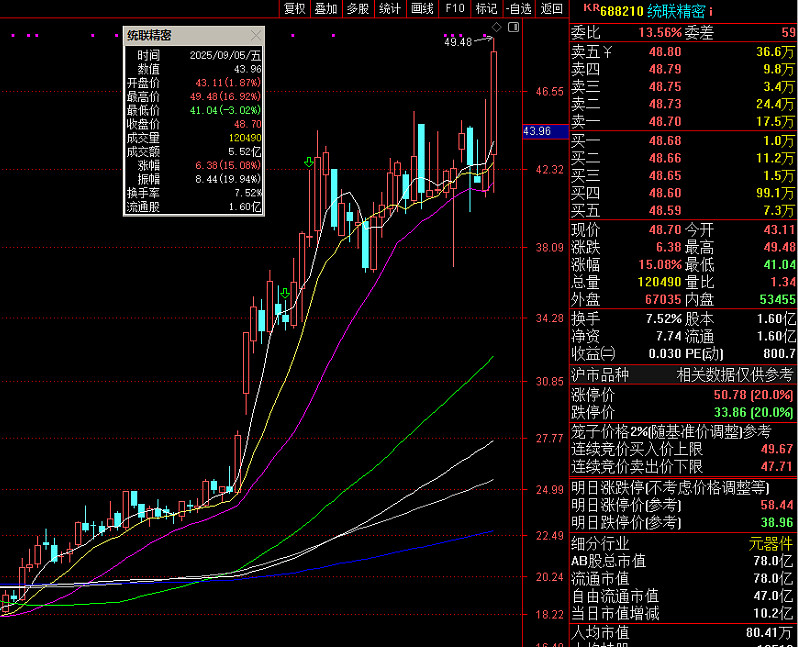Expand the 统计 statistics menu
798x647 pixels.
click(x=390, y=9)
